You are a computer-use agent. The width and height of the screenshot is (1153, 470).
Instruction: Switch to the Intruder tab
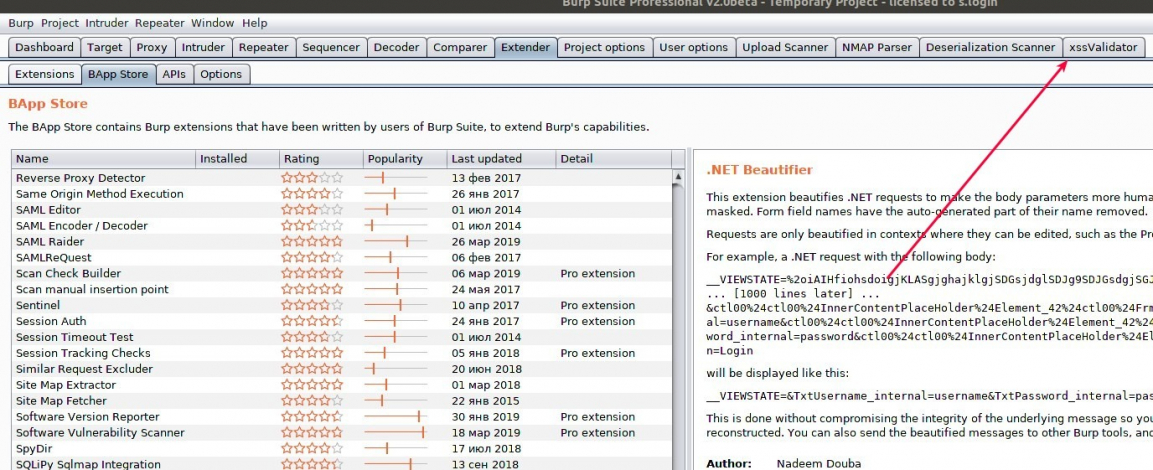[203, 47]
